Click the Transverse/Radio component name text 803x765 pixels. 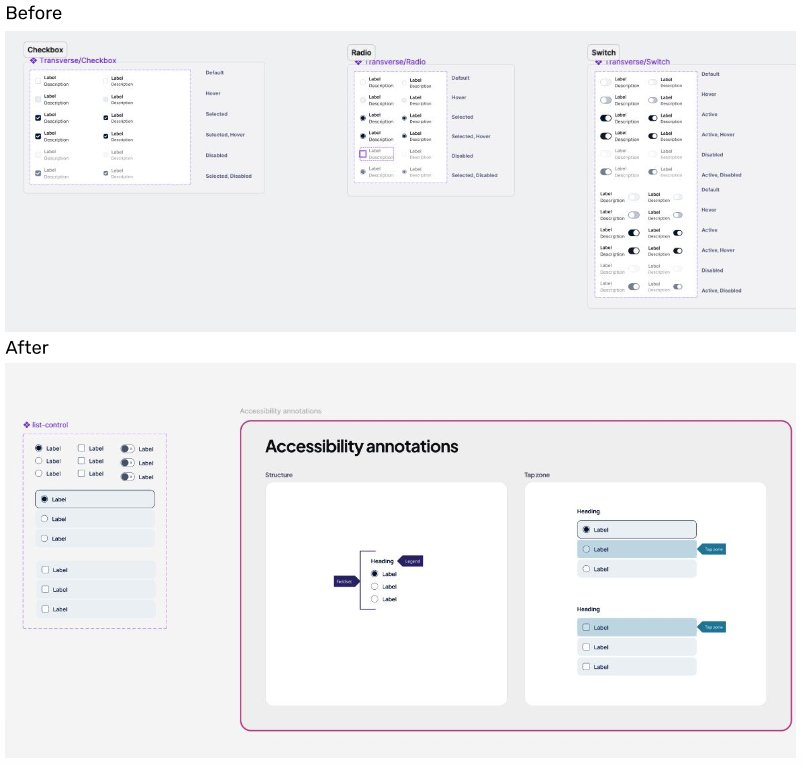point(394,61)
